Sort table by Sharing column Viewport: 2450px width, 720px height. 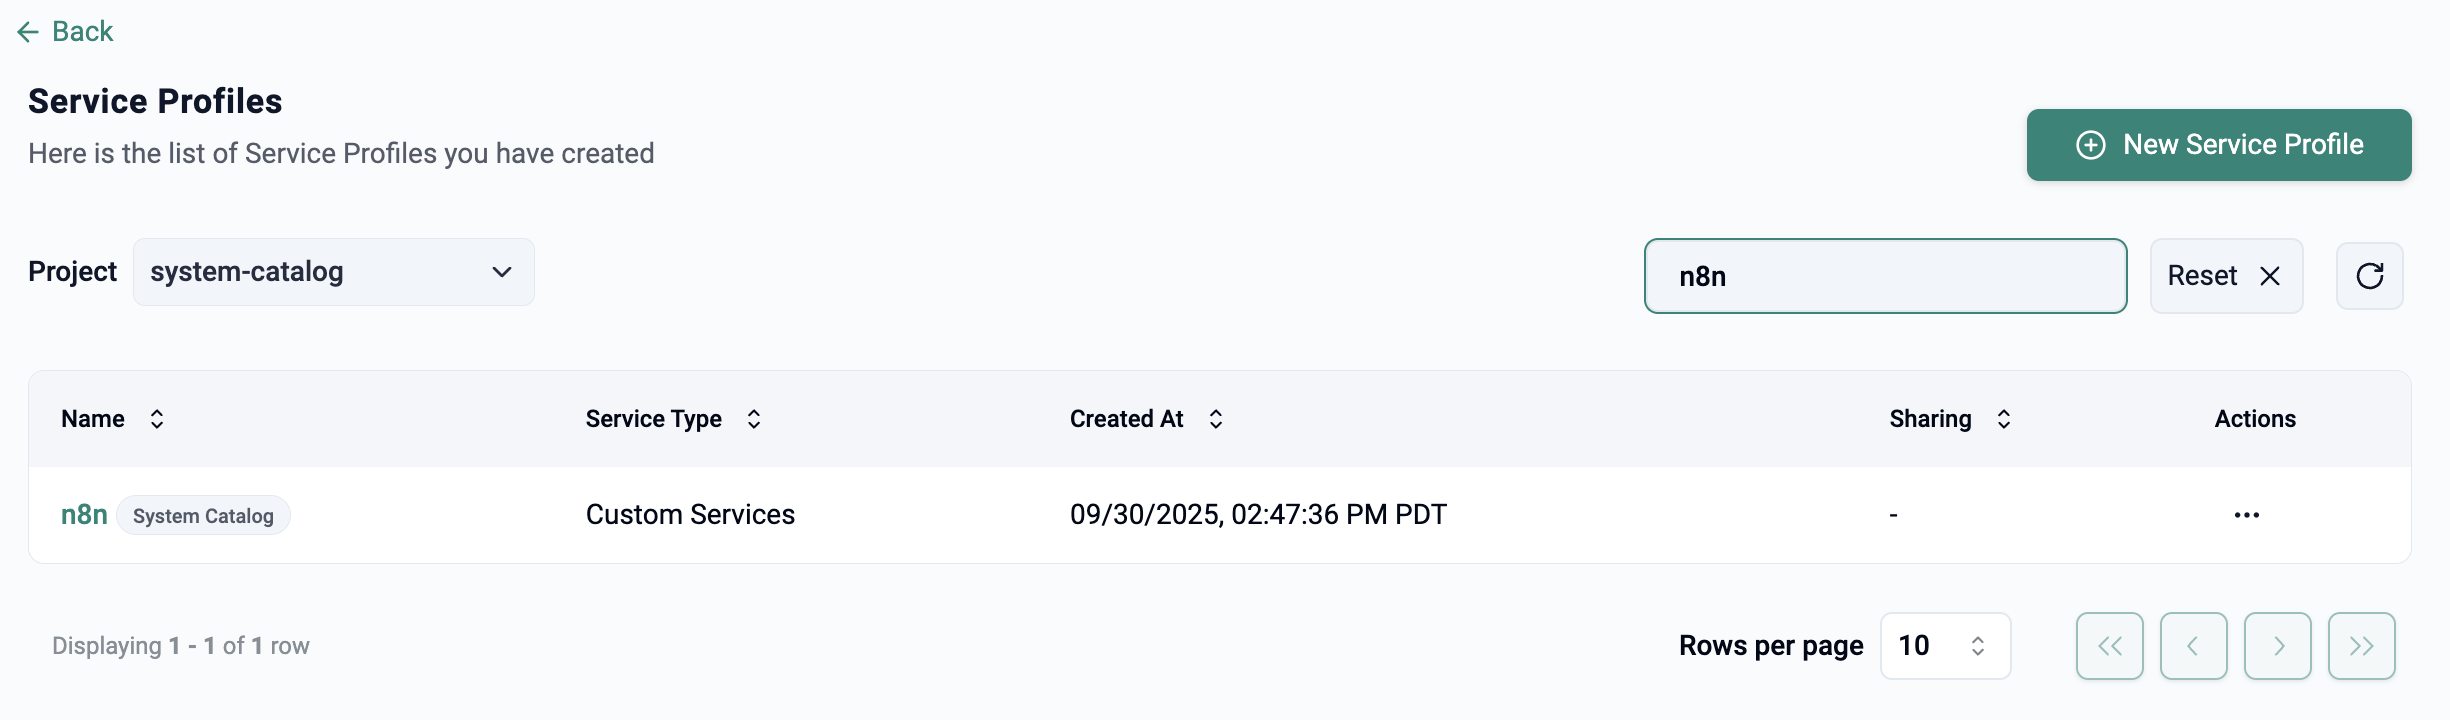click(x=2003, y=419)
